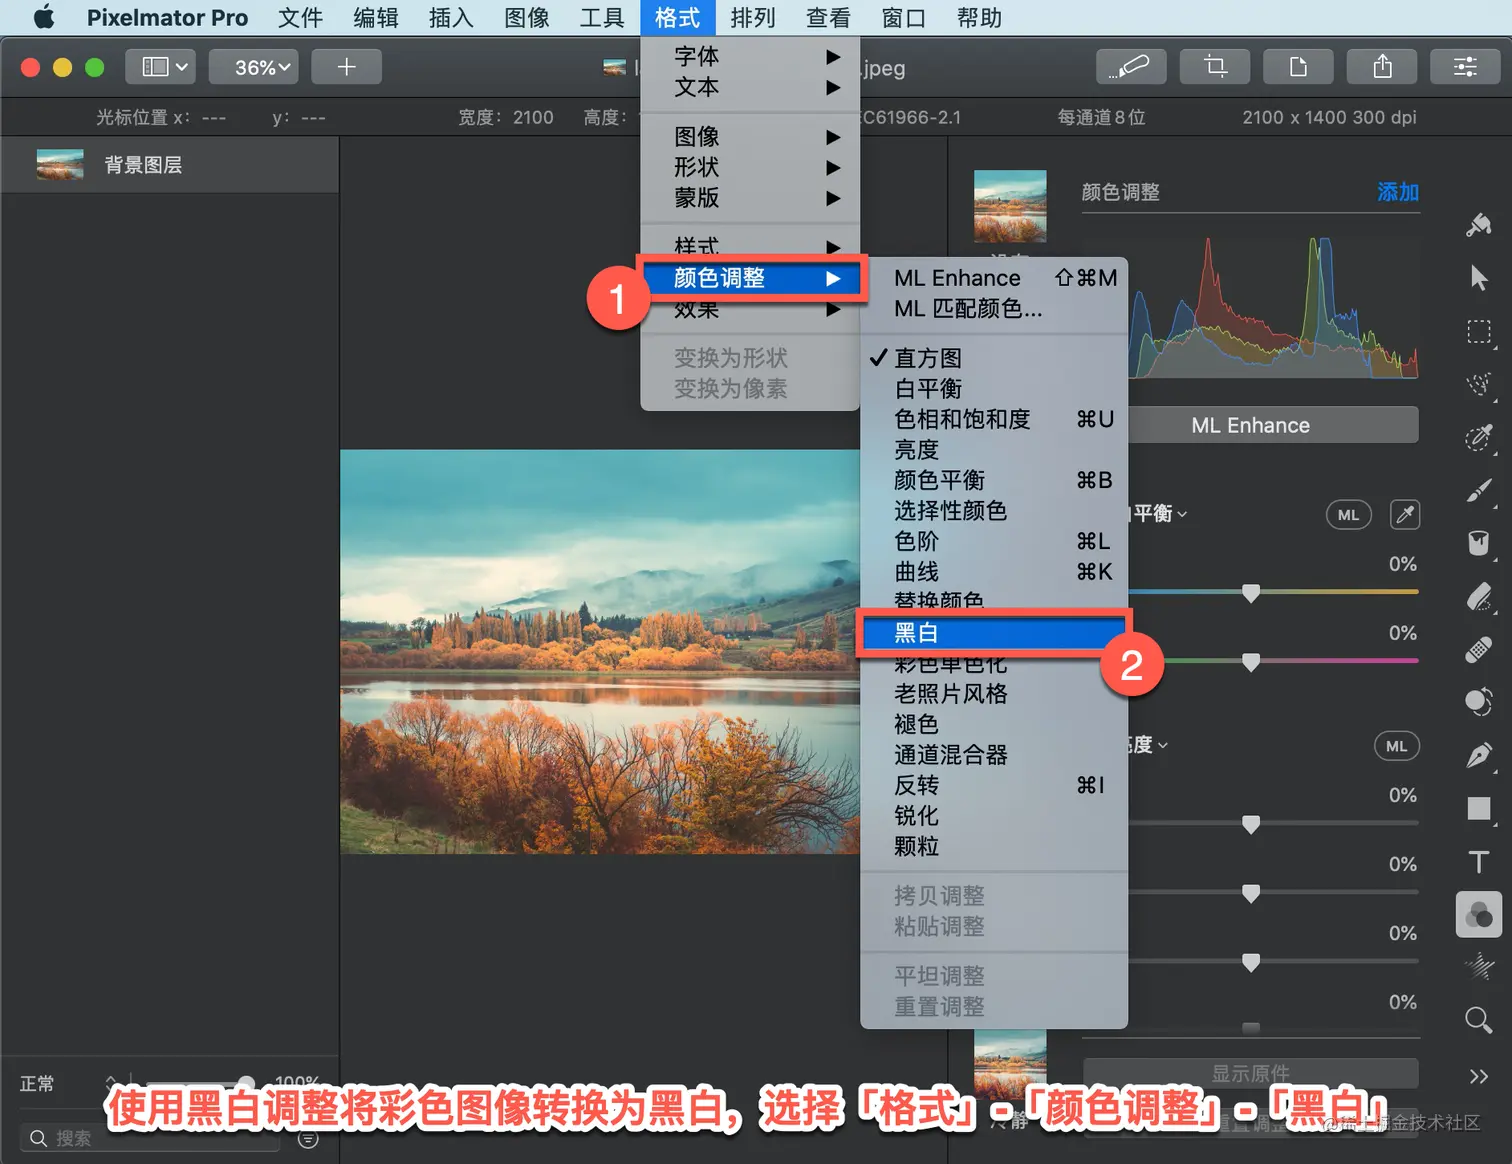This screenshot has width=1512, height=1164.
Task: Select the Color Adjustments tool
Action: [x=1479, y=914]
